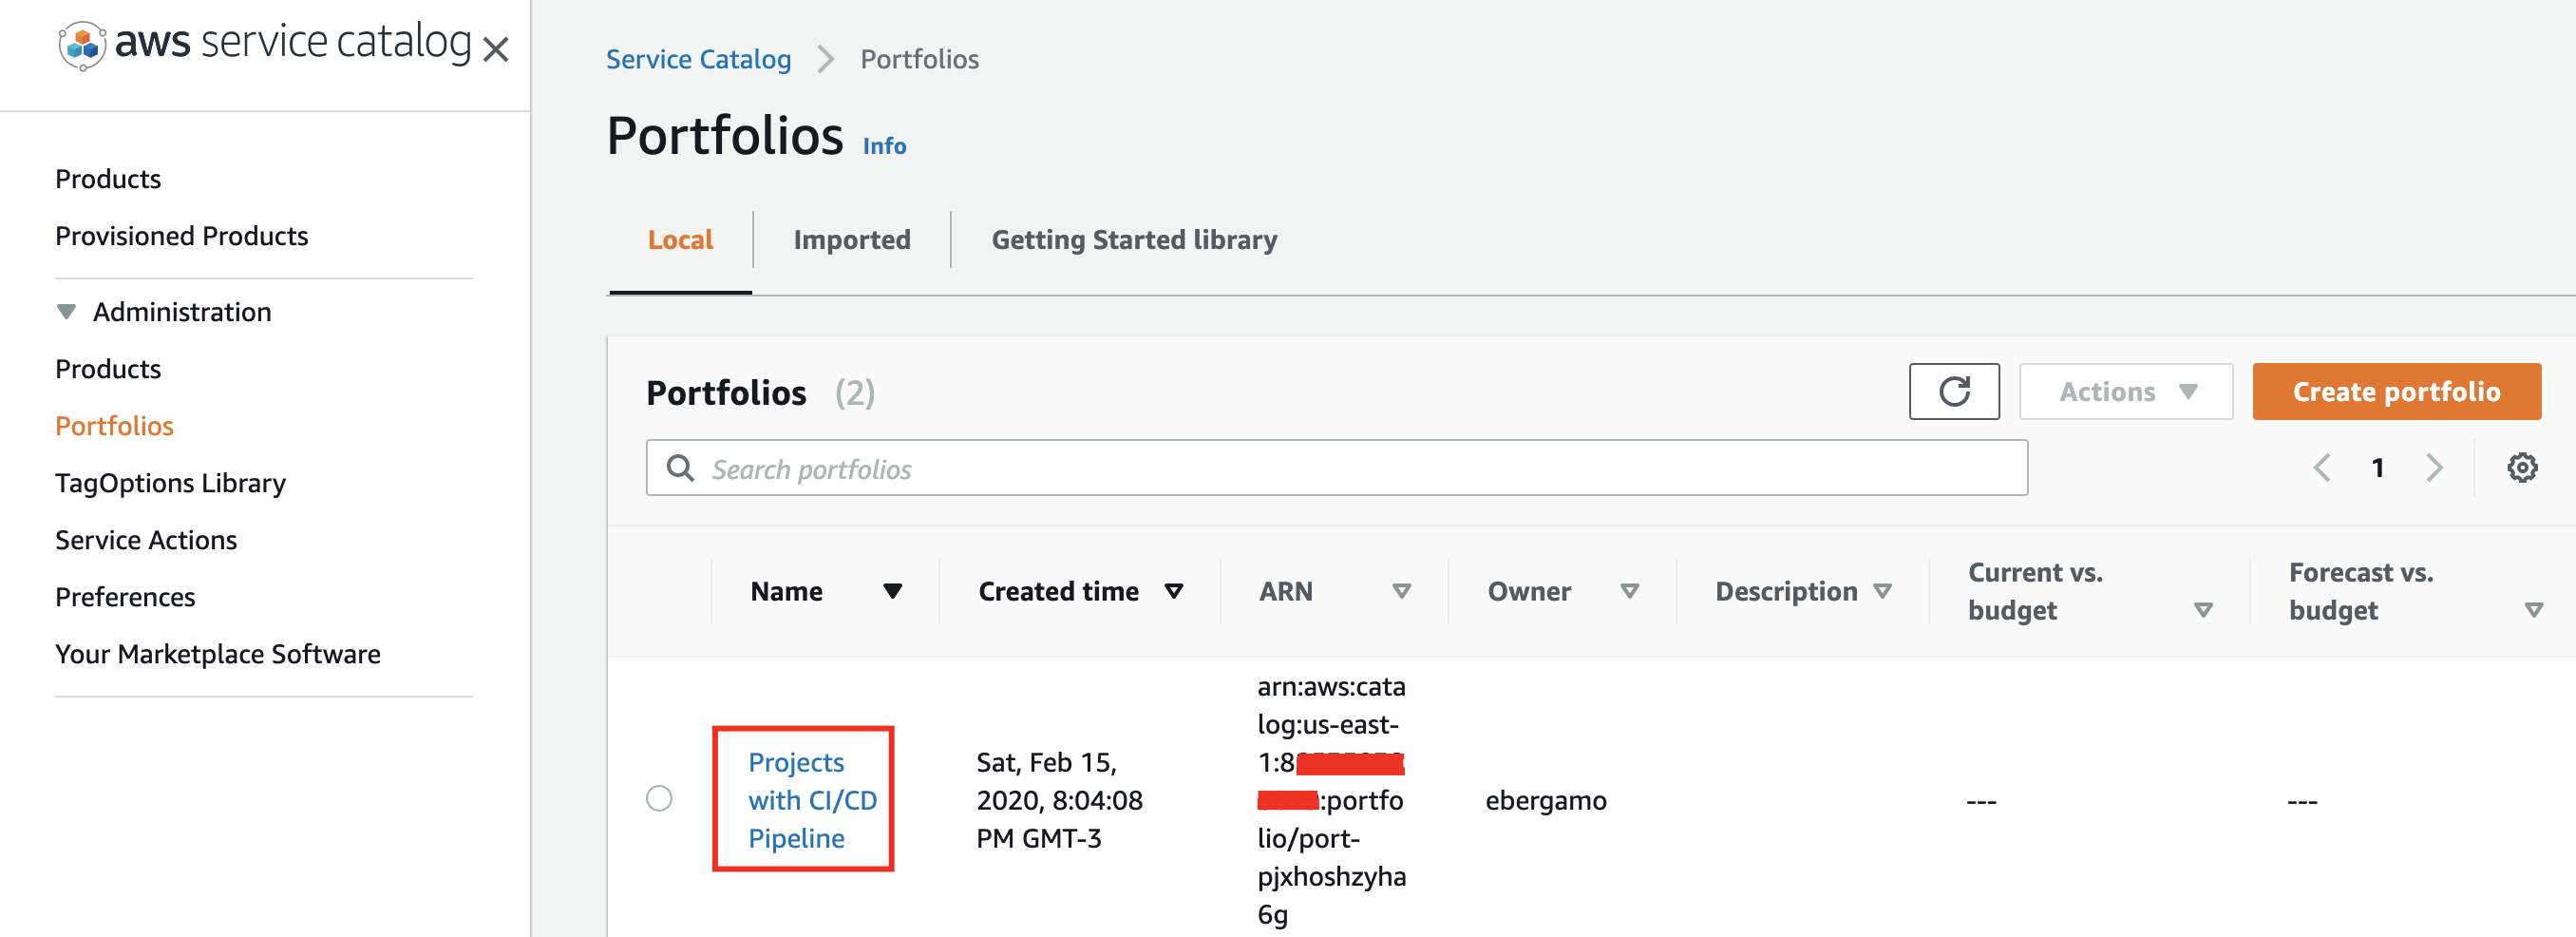
Task: Click the Create portfolio button
Action: 2396,391
